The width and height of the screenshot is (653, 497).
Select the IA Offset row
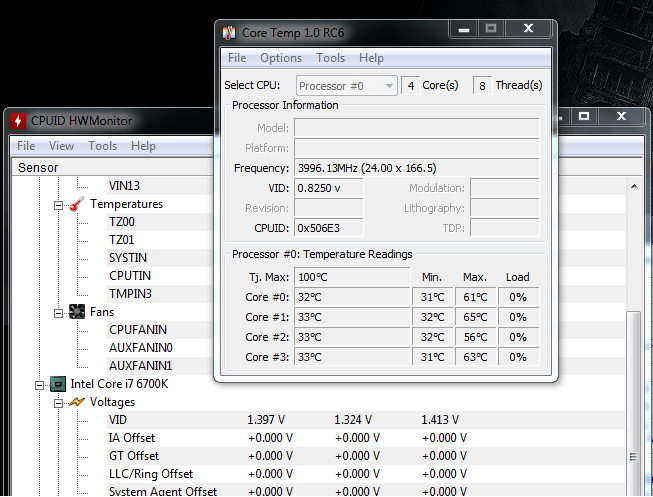(366, 438)
